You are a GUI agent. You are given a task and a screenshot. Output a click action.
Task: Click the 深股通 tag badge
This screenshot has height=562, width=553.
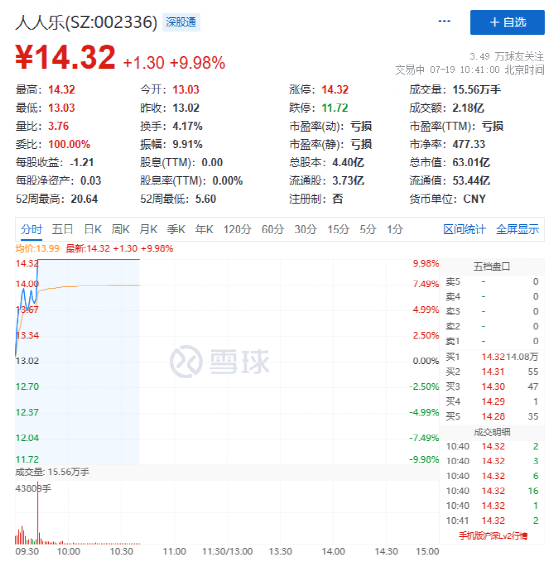181,22
